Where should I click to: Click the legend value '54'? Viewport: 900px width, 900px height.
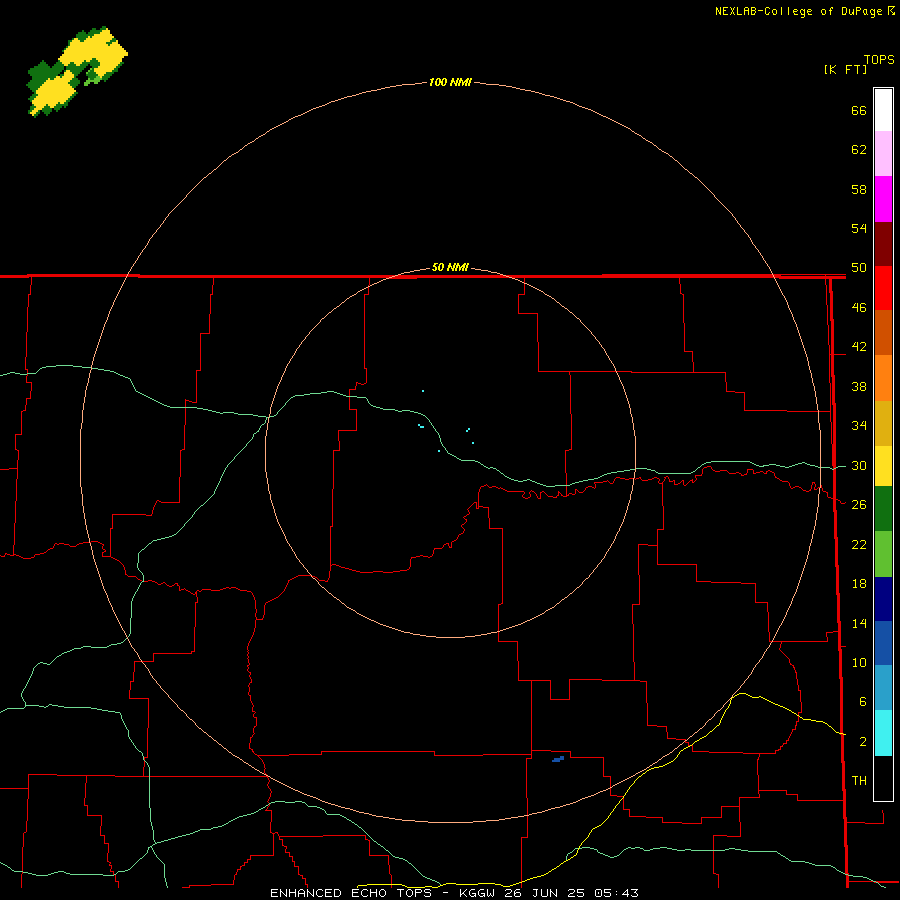click(859, 228)
